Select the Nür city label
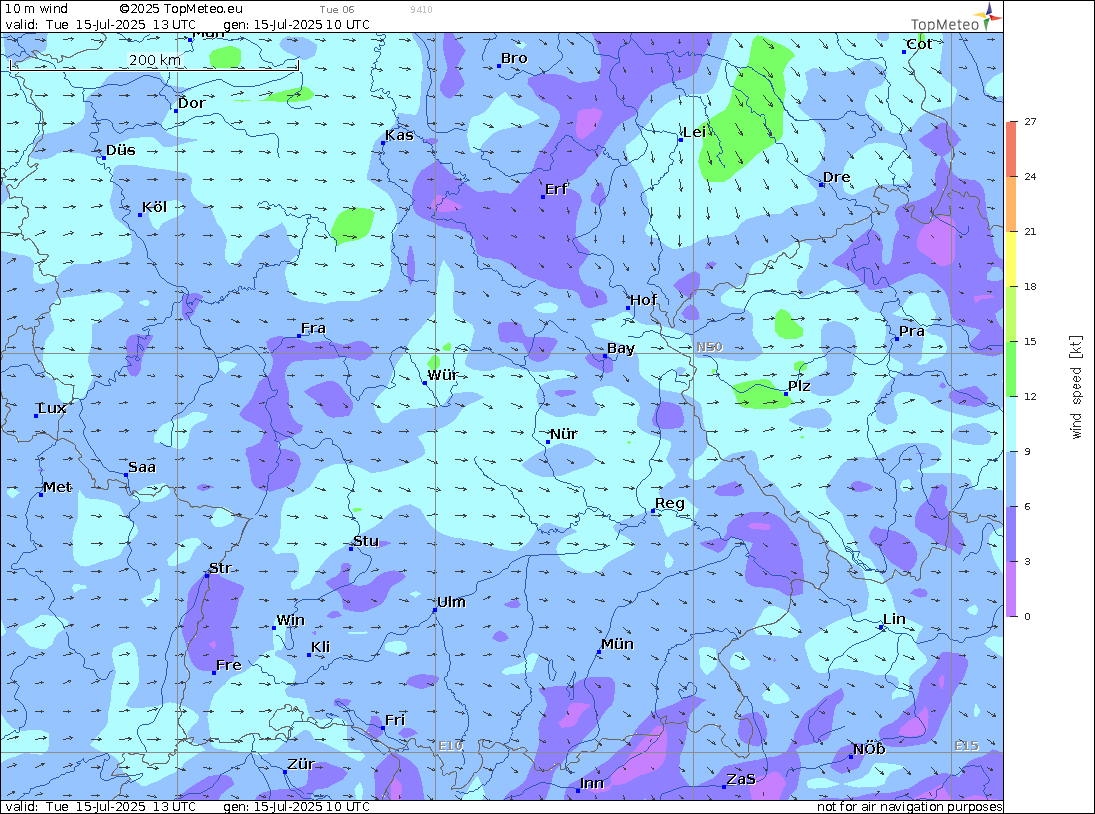This screenshot has width=1095, height=814. [x=564, y=434]
